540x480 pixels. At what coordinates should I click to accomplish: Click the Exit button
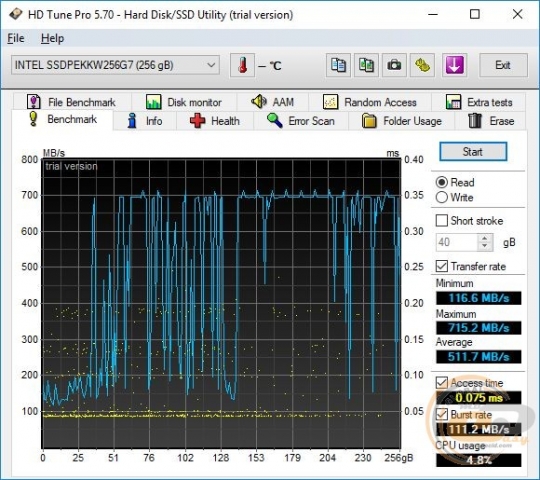pos(503,65)
